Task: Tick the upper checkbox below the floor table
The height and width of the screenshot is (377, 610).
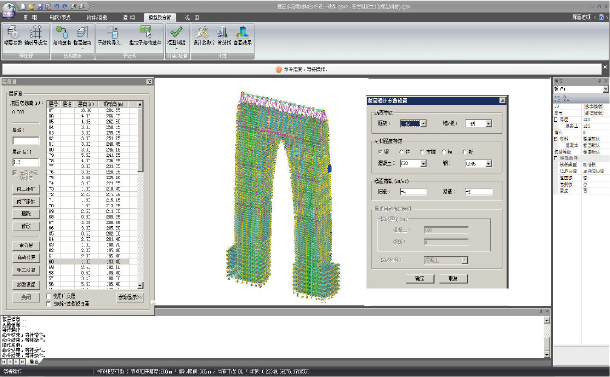Action: coord(49,296)
